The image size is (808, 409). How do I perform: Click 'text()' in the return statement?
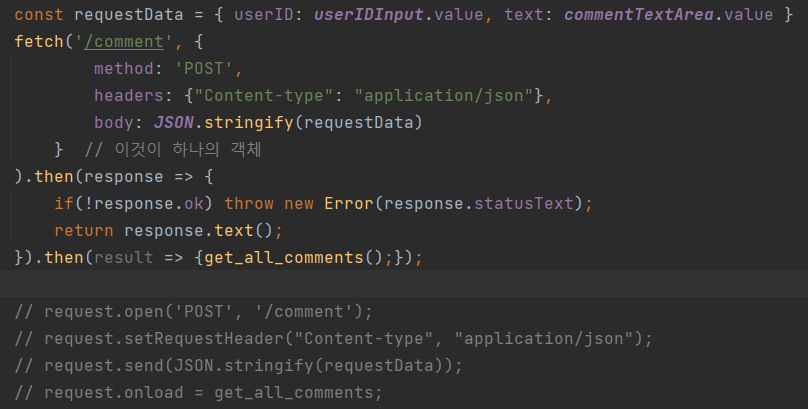(244, 230)
